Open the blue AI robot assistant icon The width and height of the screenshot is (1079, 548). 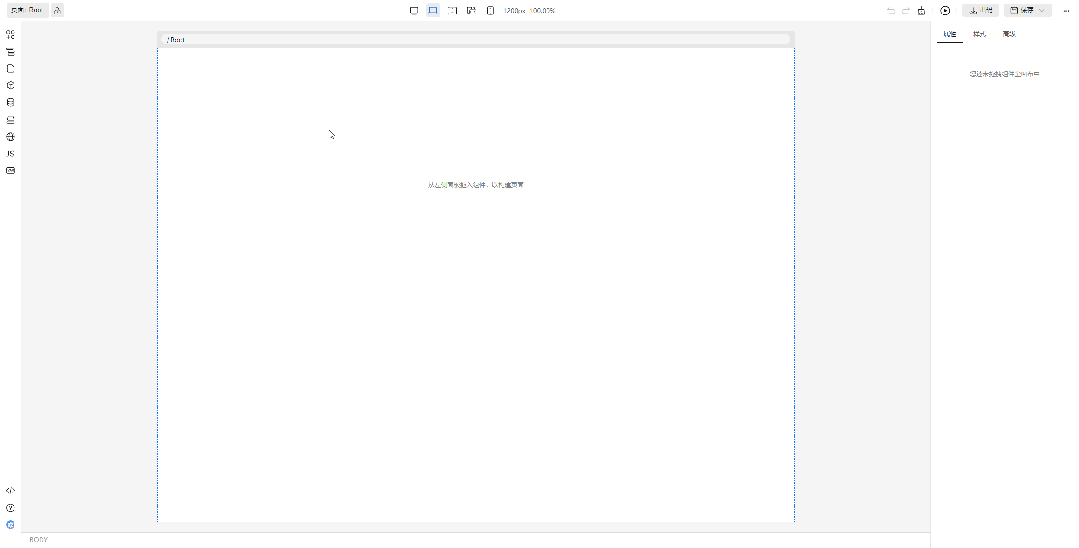[10, 524]
